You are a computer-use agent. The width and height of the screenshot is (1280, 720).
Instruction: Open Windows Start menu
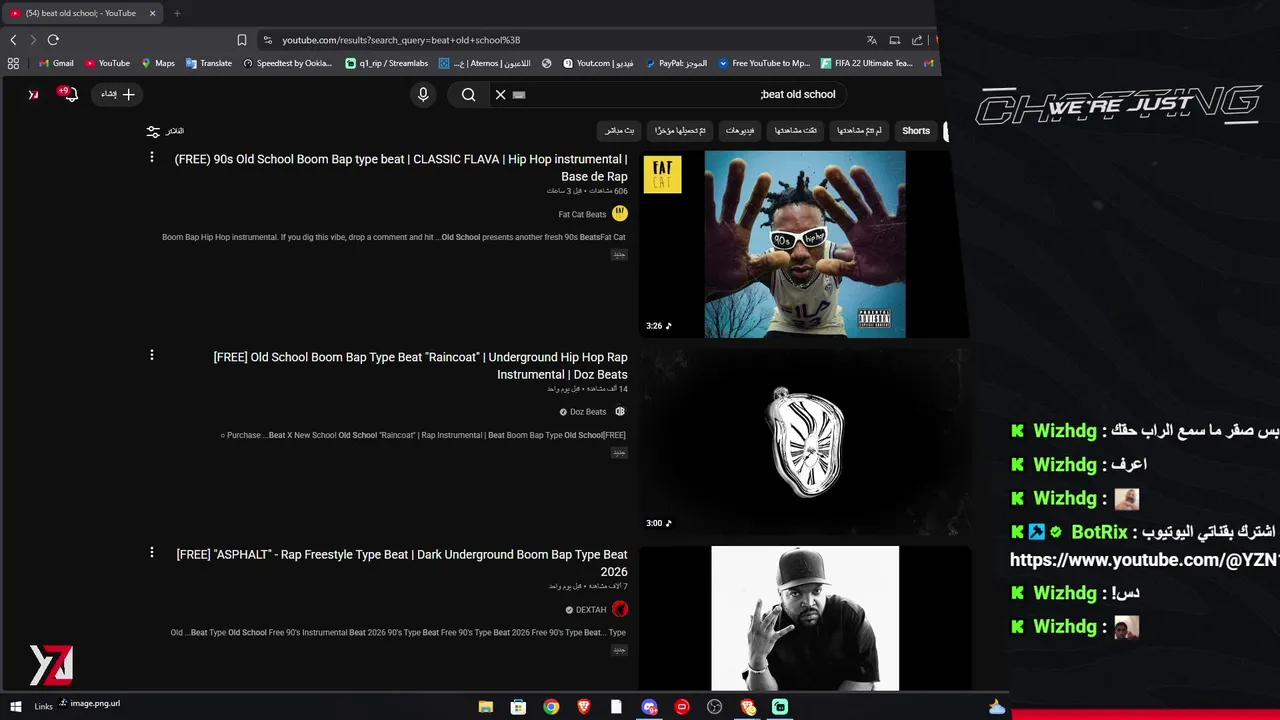coord(15,707)
